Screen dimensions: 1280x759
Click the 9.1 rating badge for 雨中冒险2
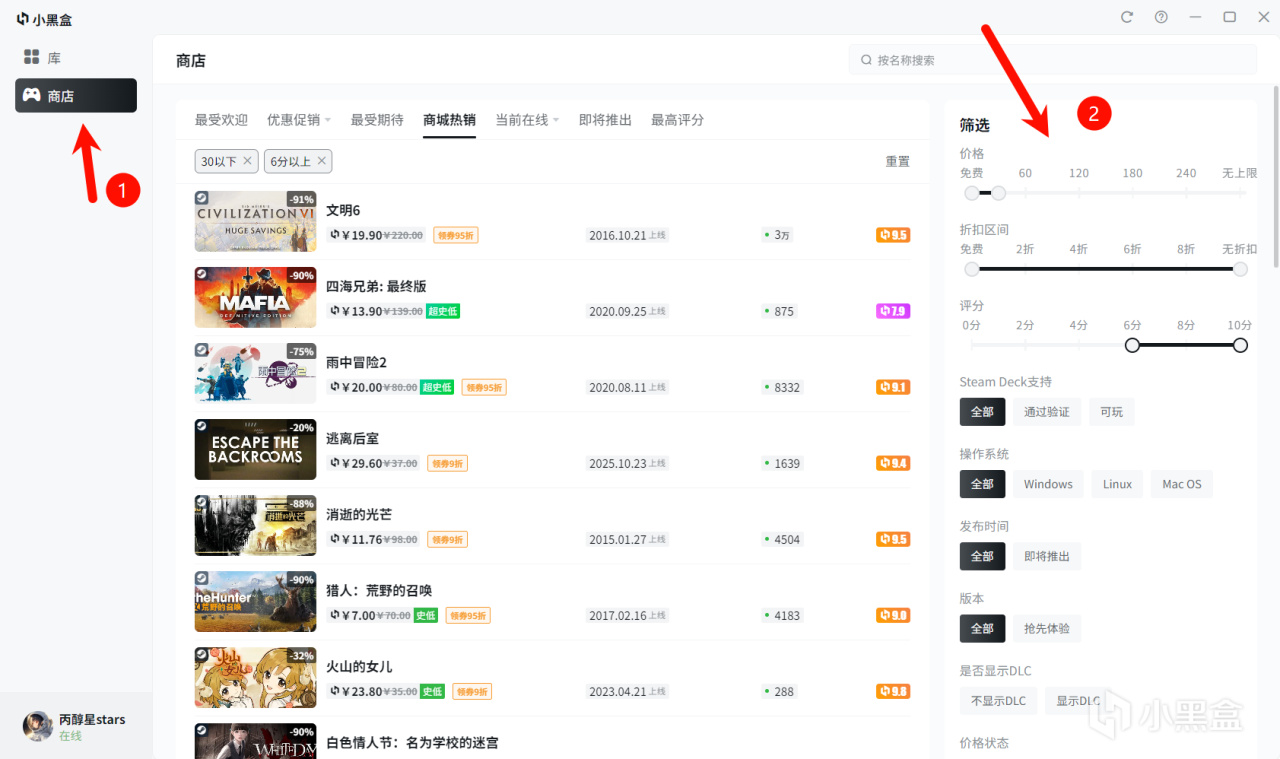[893, 387]
